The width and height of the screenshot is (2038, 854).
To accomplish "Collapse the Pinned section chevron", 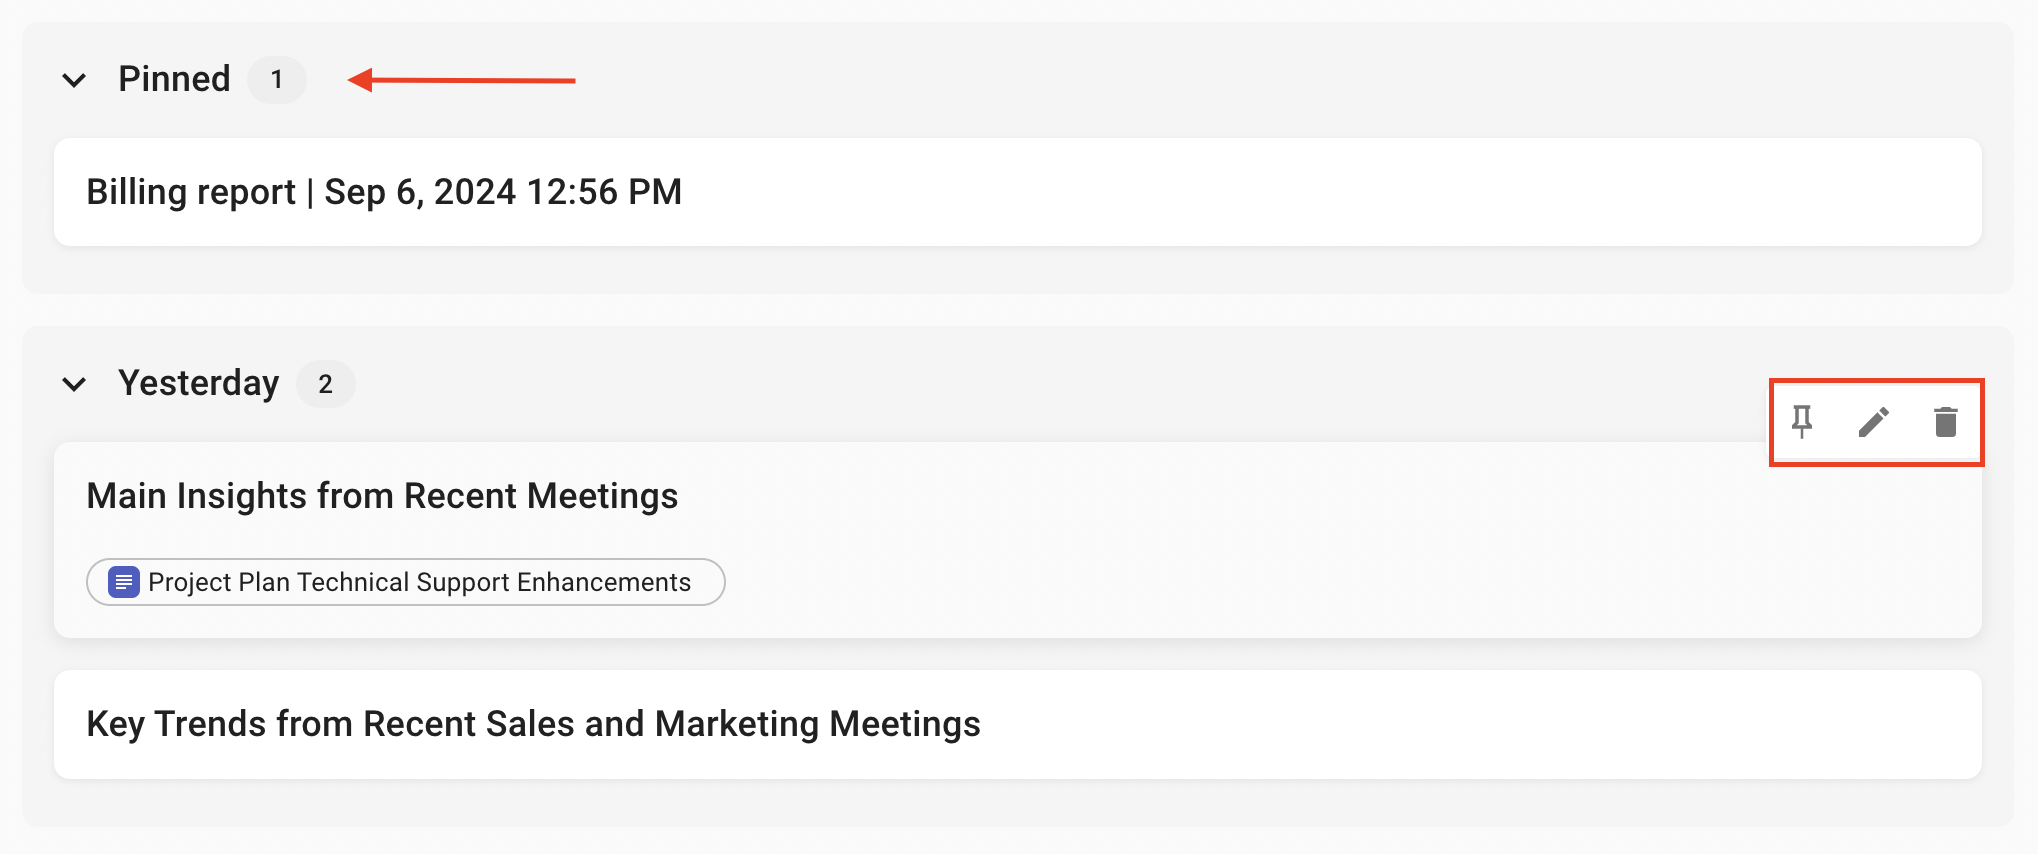I will (x=74, y=80).
